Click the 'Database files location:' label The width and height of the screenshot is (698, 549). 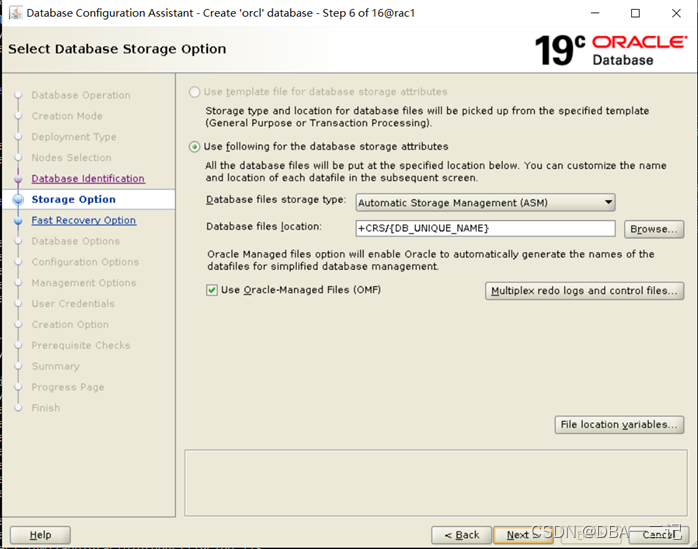(264, 227)
